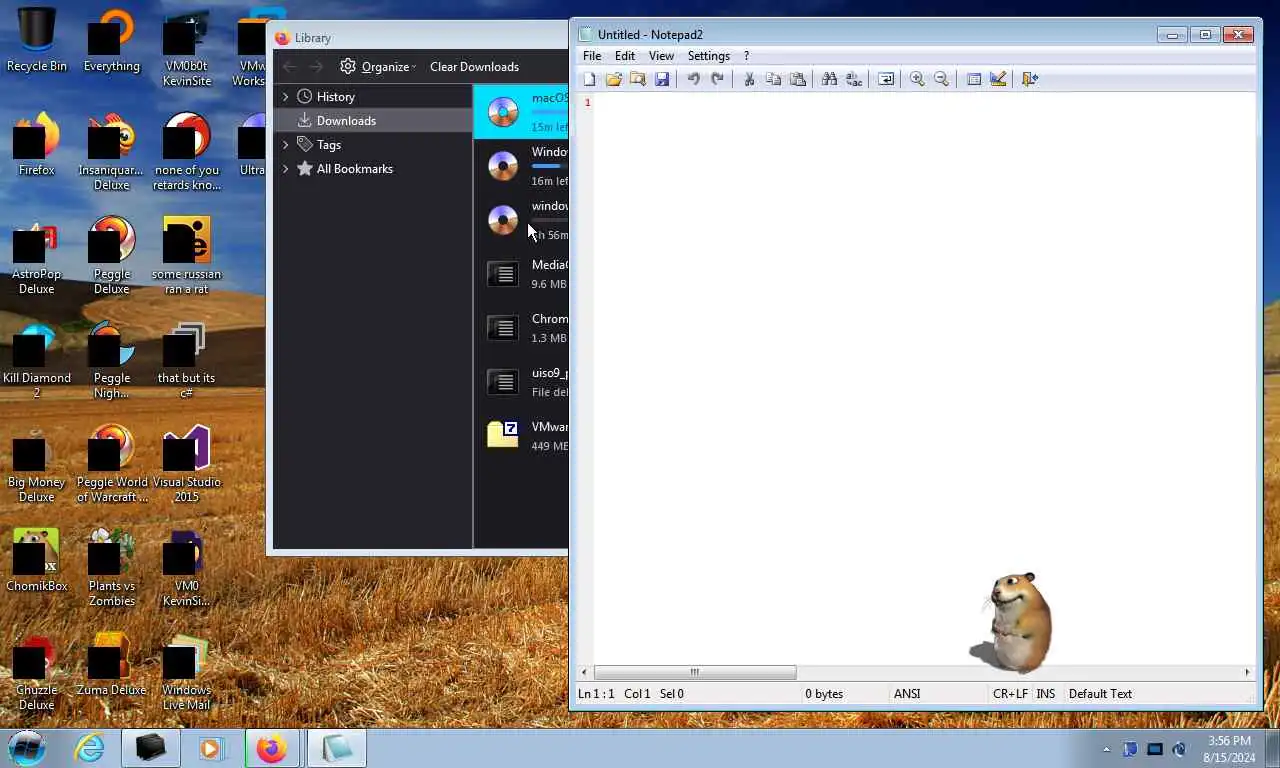Click the Zoom Out magnifier in Notepad2
The height and width of the screenshot is (768, 1280).
(941, 79)
